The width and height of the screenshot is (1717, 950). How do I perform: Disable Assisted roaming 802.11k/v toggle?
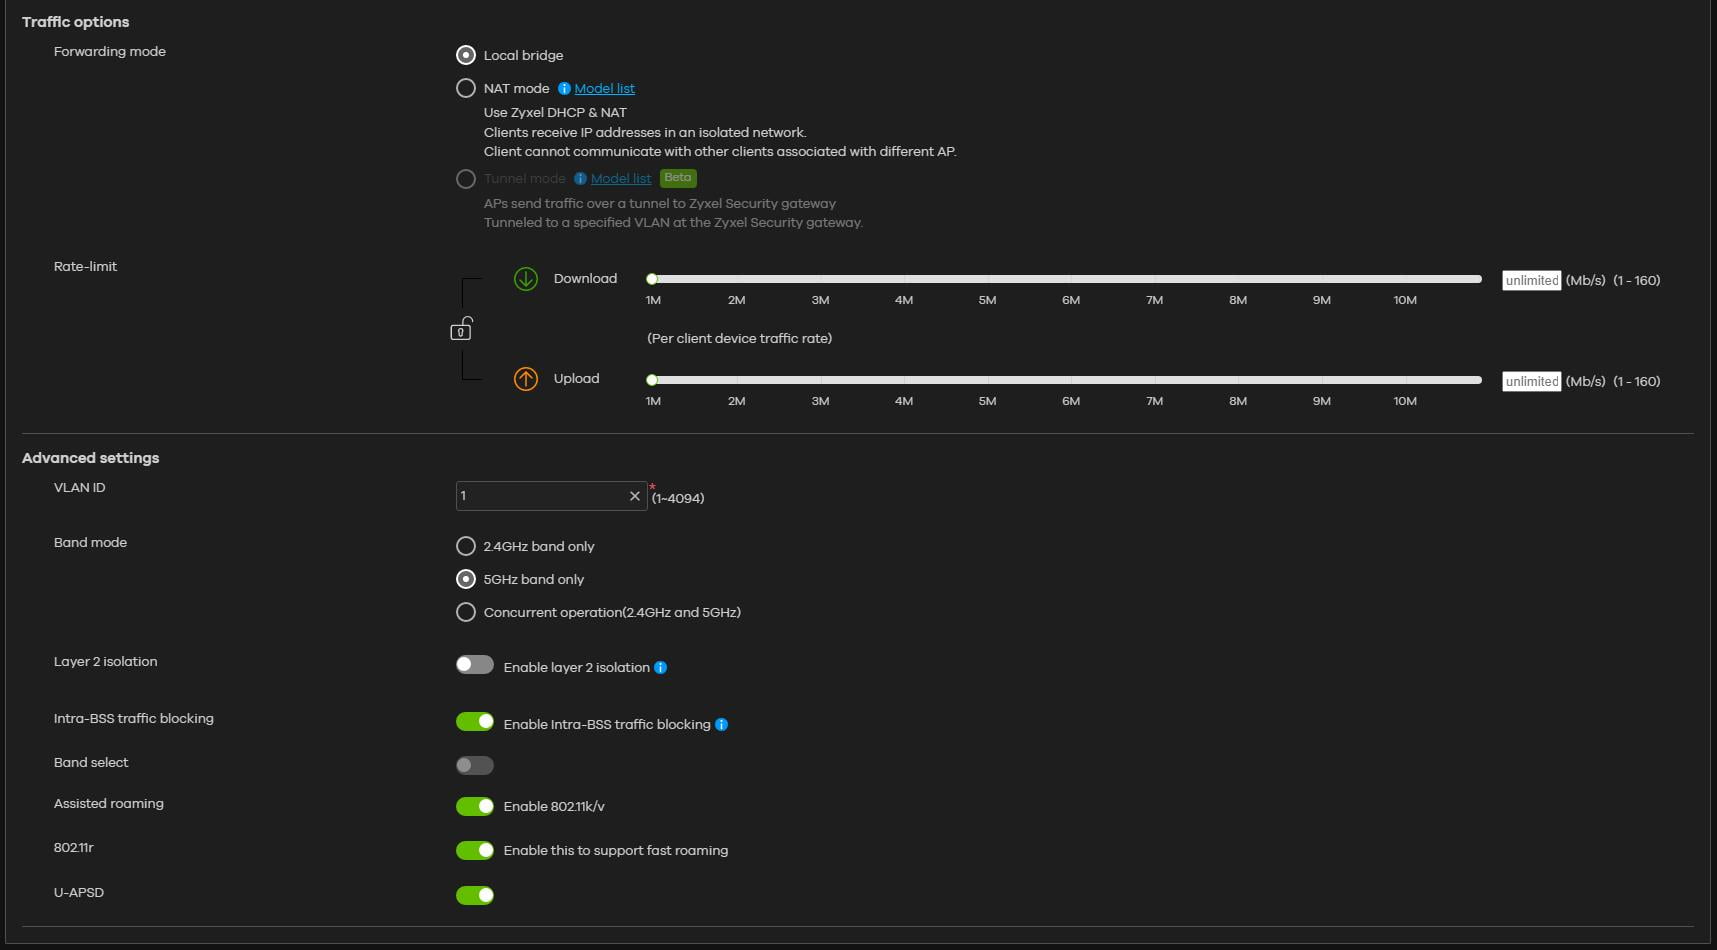click(x=475, y=806)
